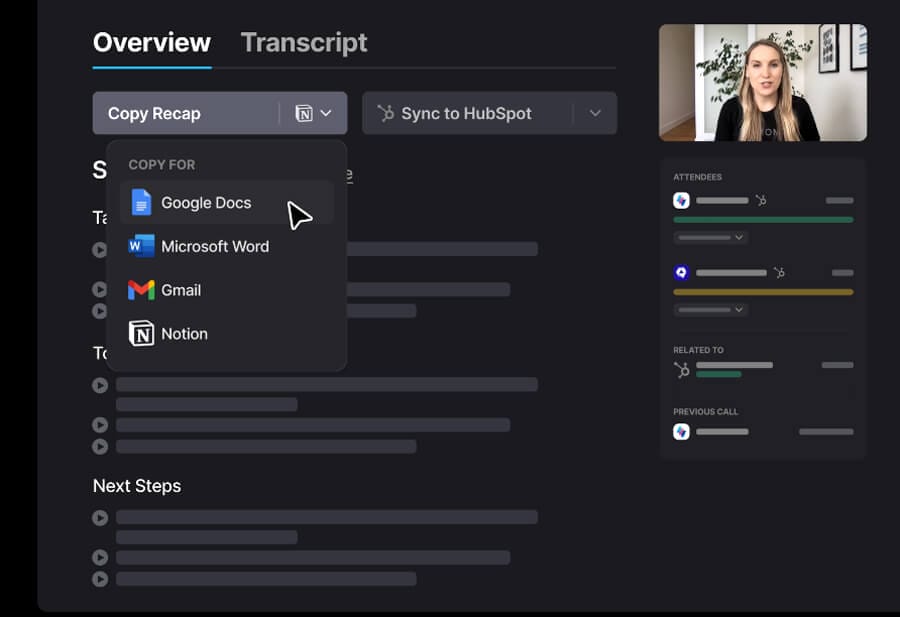Expand the Sync to HubSpot chevron
This screenshot has height=617, width=900.
(595, 113)
